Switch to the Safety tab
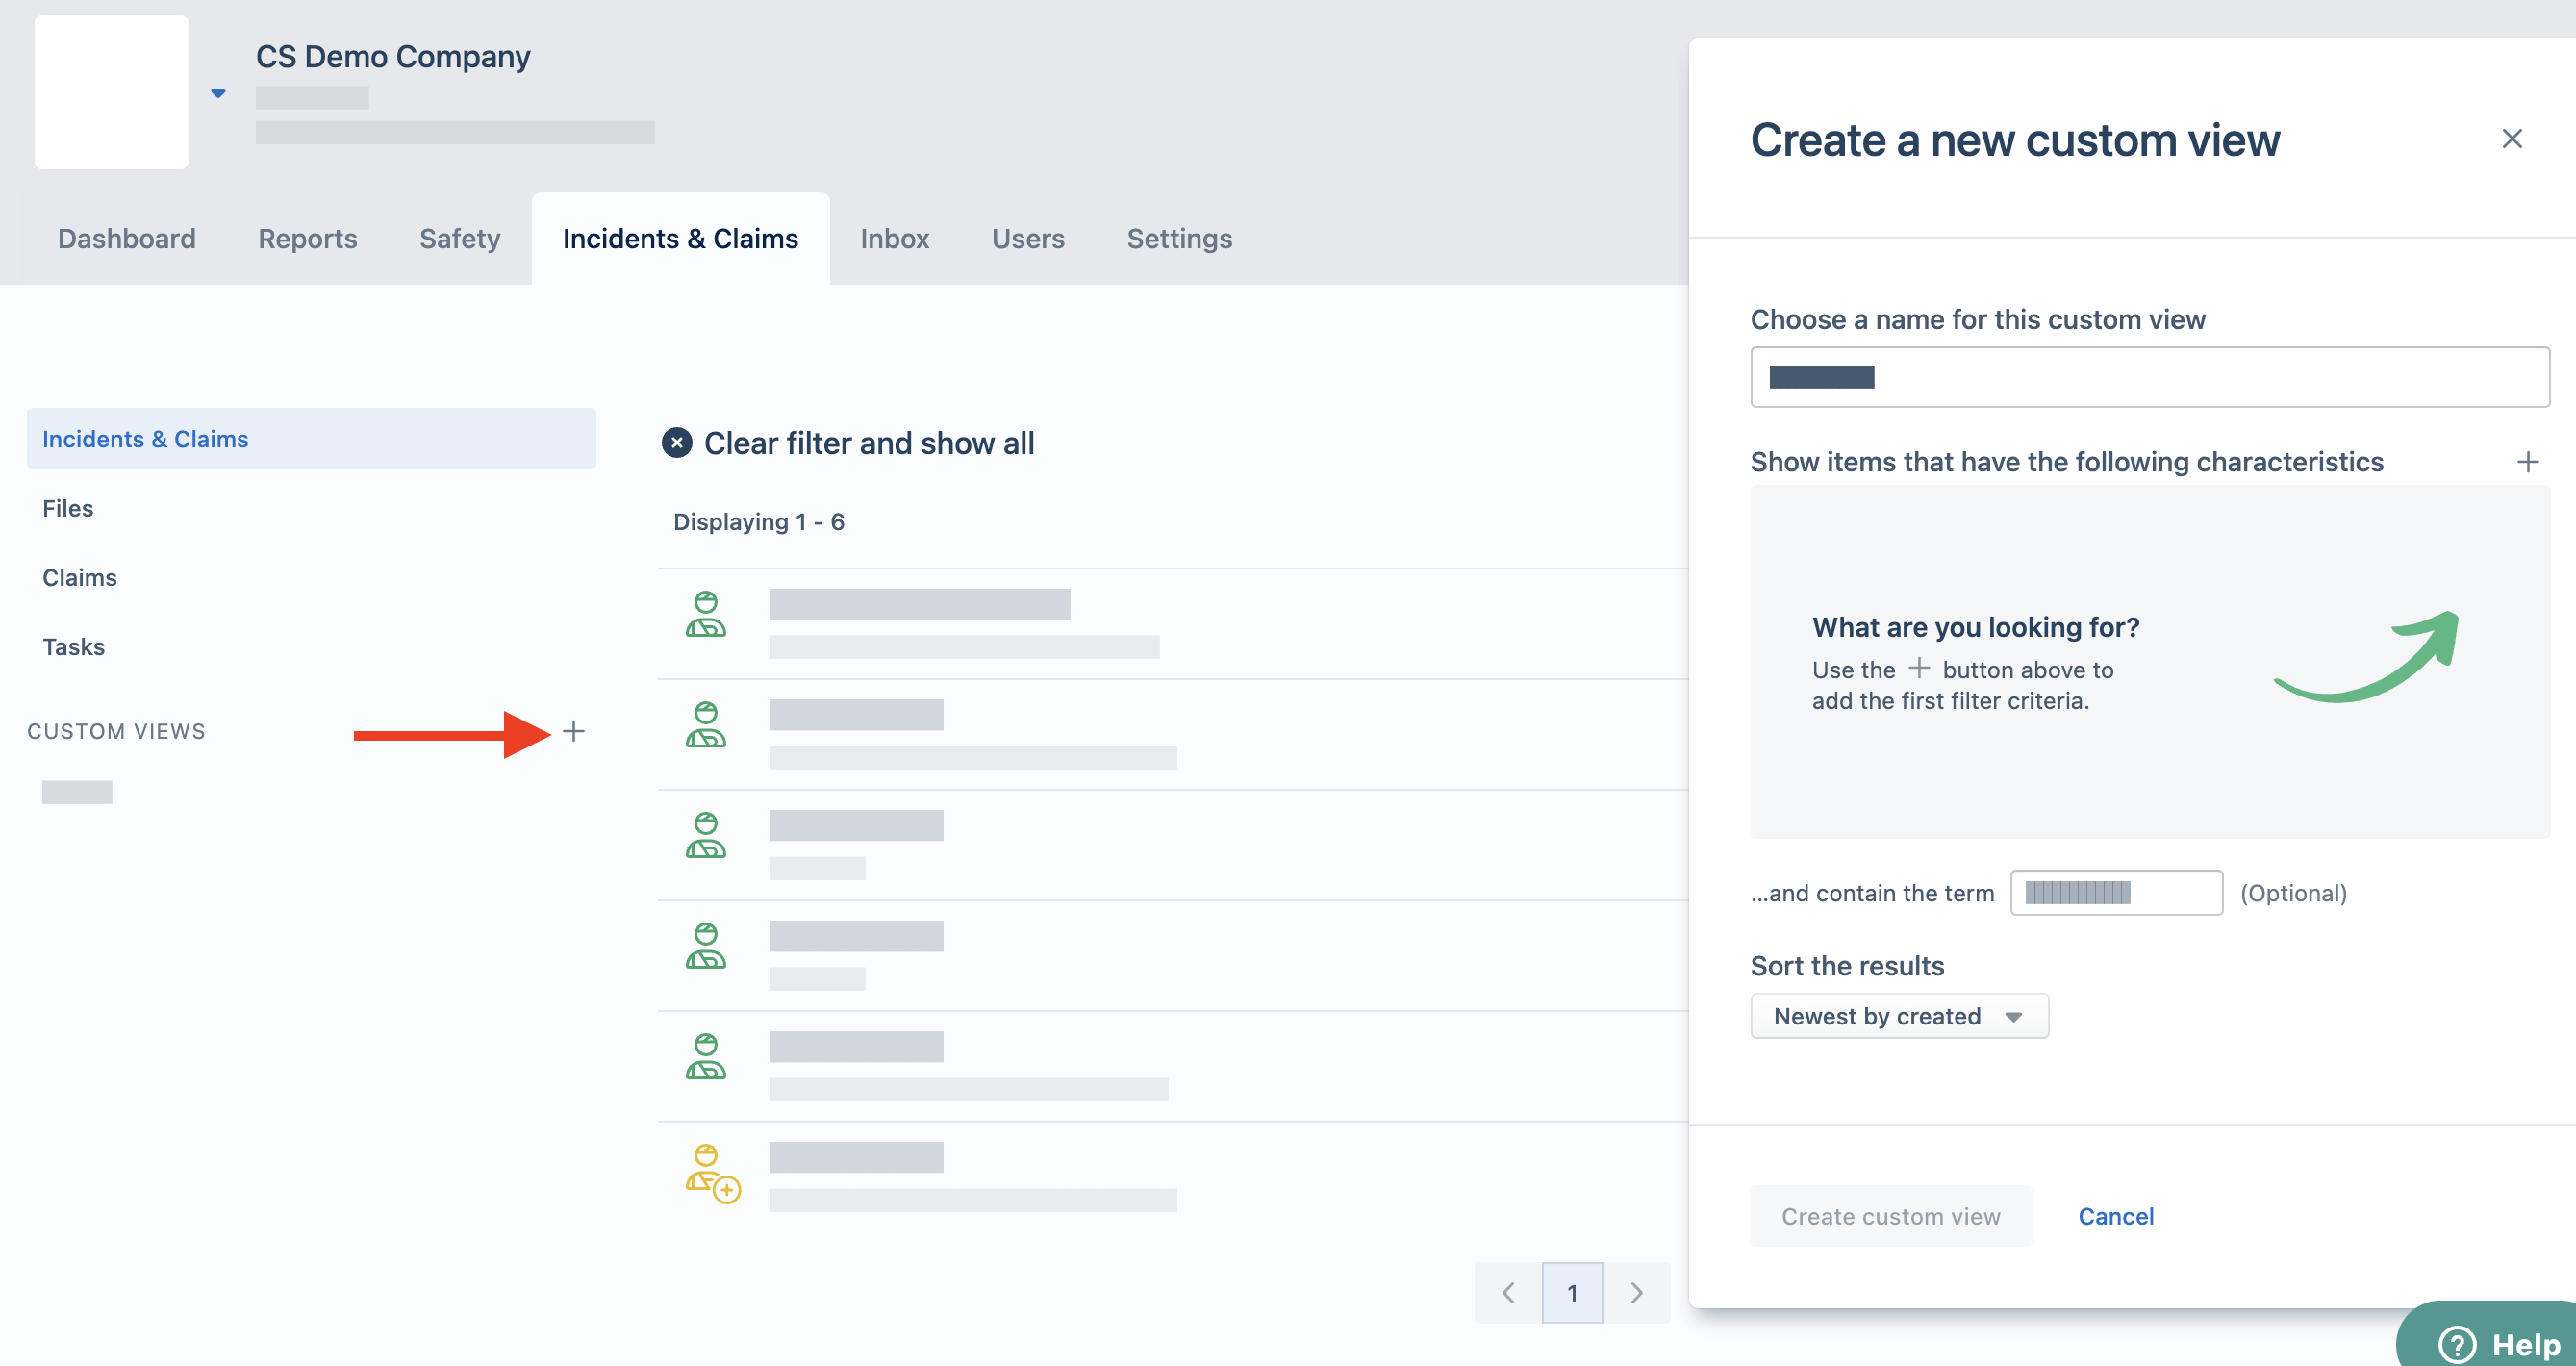 click(x=459, y=238)
